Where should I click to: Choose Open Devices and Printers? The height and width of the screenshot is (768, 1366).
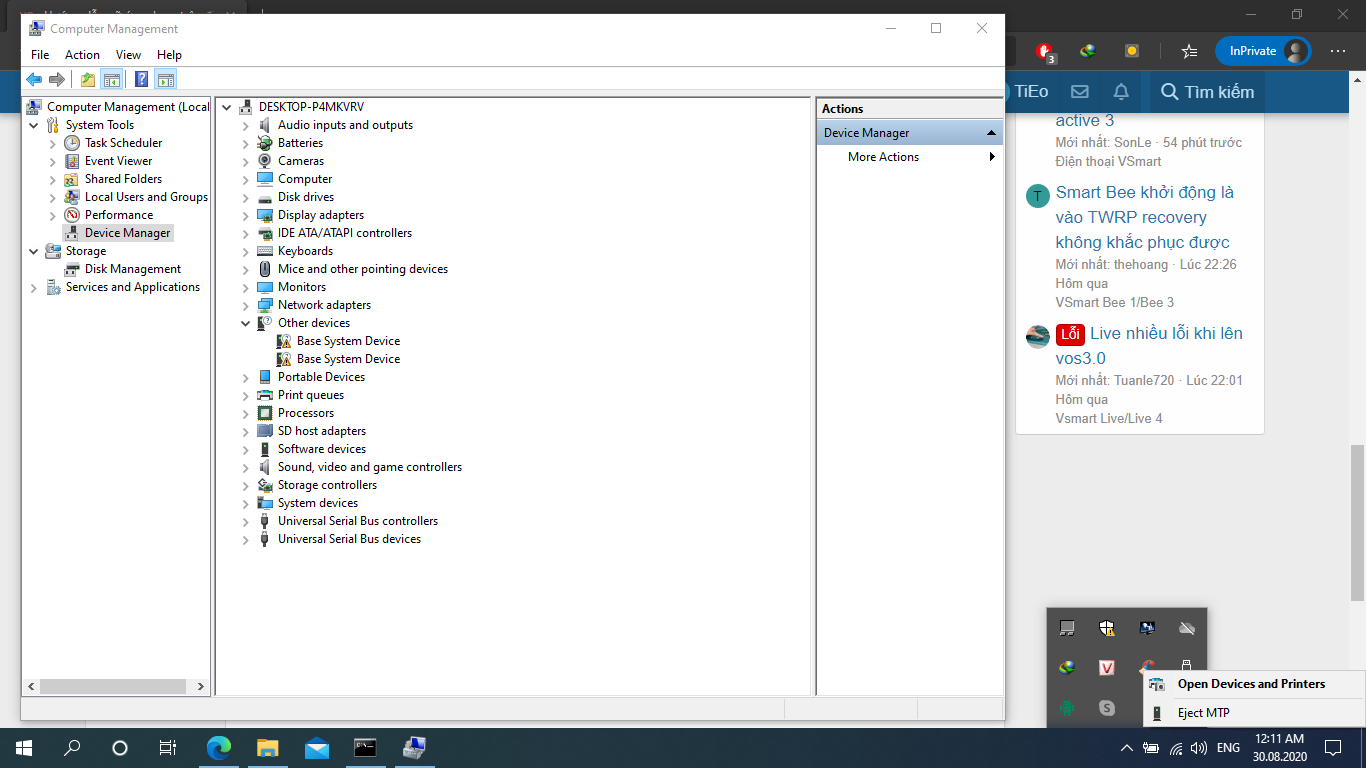[x=1251, y=684]
